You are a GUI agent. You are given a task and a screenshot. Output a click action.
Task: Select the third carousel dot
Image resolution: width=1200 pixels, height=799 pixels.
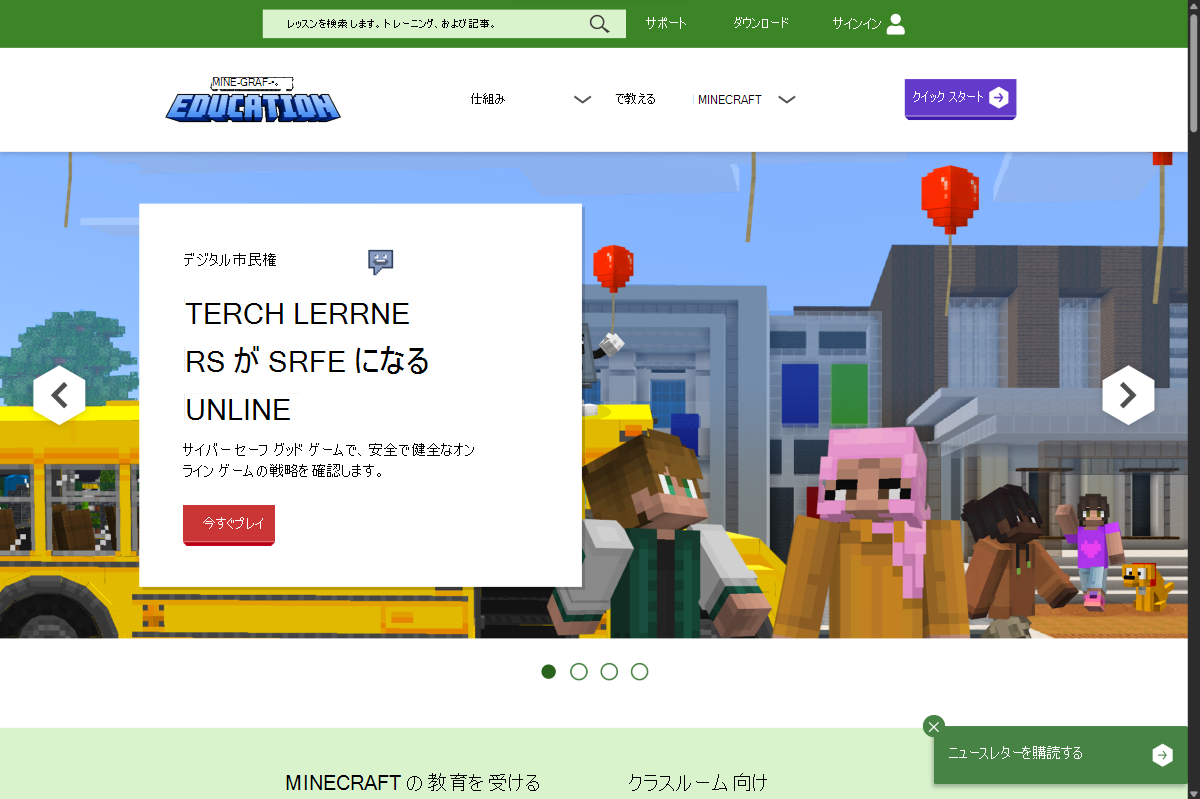pos(609,671)
